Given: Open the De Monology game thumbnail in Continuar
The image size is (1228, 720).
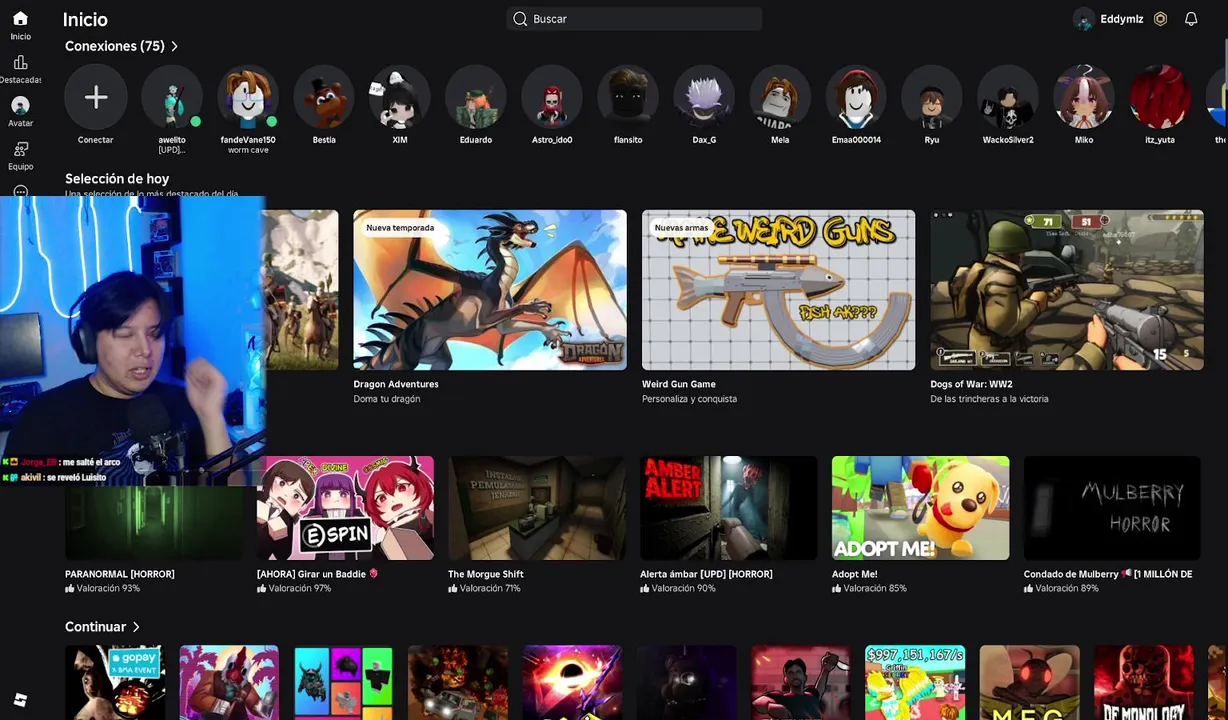Looking at the screenshot, I should [1144, 683].
